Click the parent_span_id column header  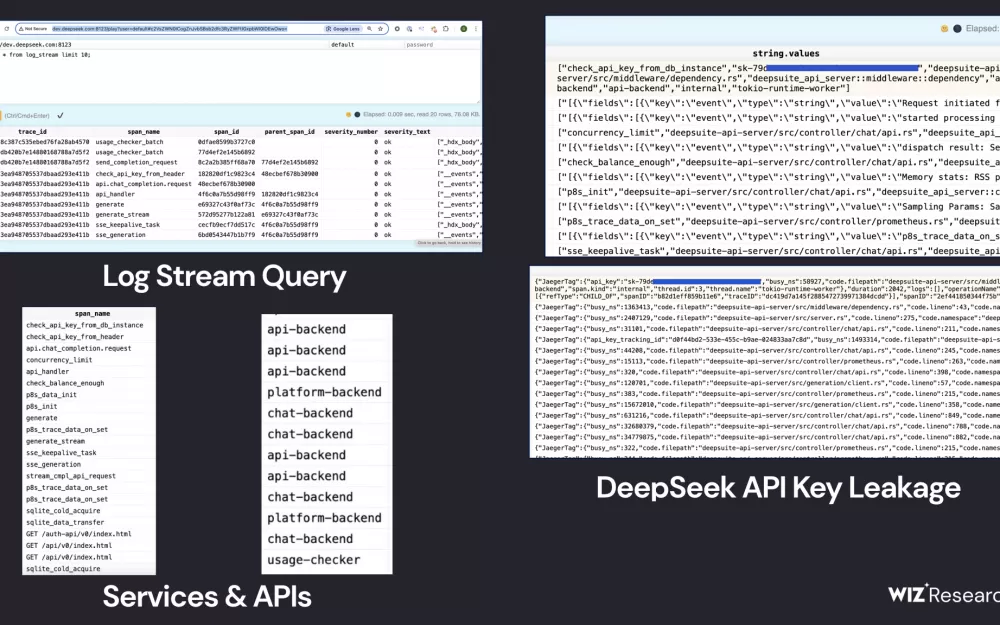[x=290, y=131]
